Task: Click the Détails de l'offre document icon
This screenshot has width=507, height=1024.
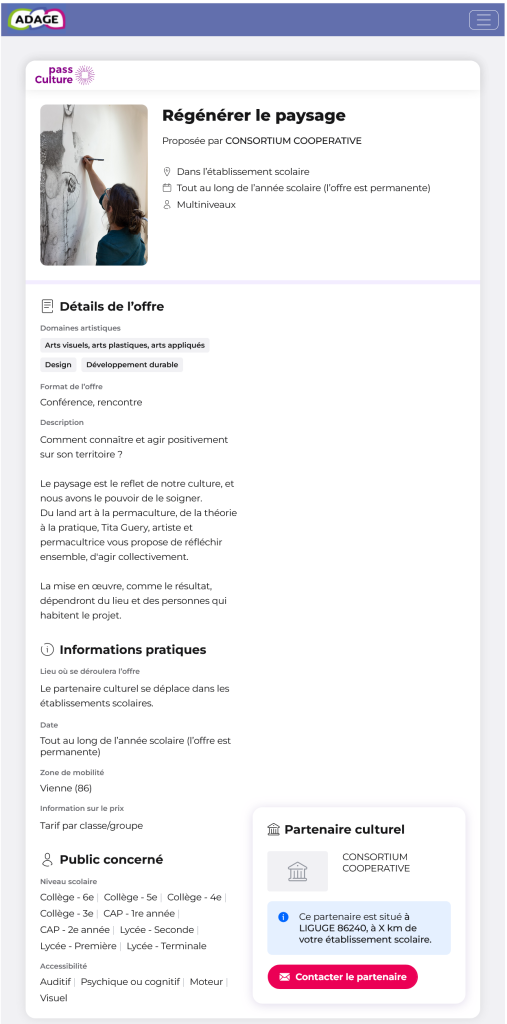Action: click(47, 306)
